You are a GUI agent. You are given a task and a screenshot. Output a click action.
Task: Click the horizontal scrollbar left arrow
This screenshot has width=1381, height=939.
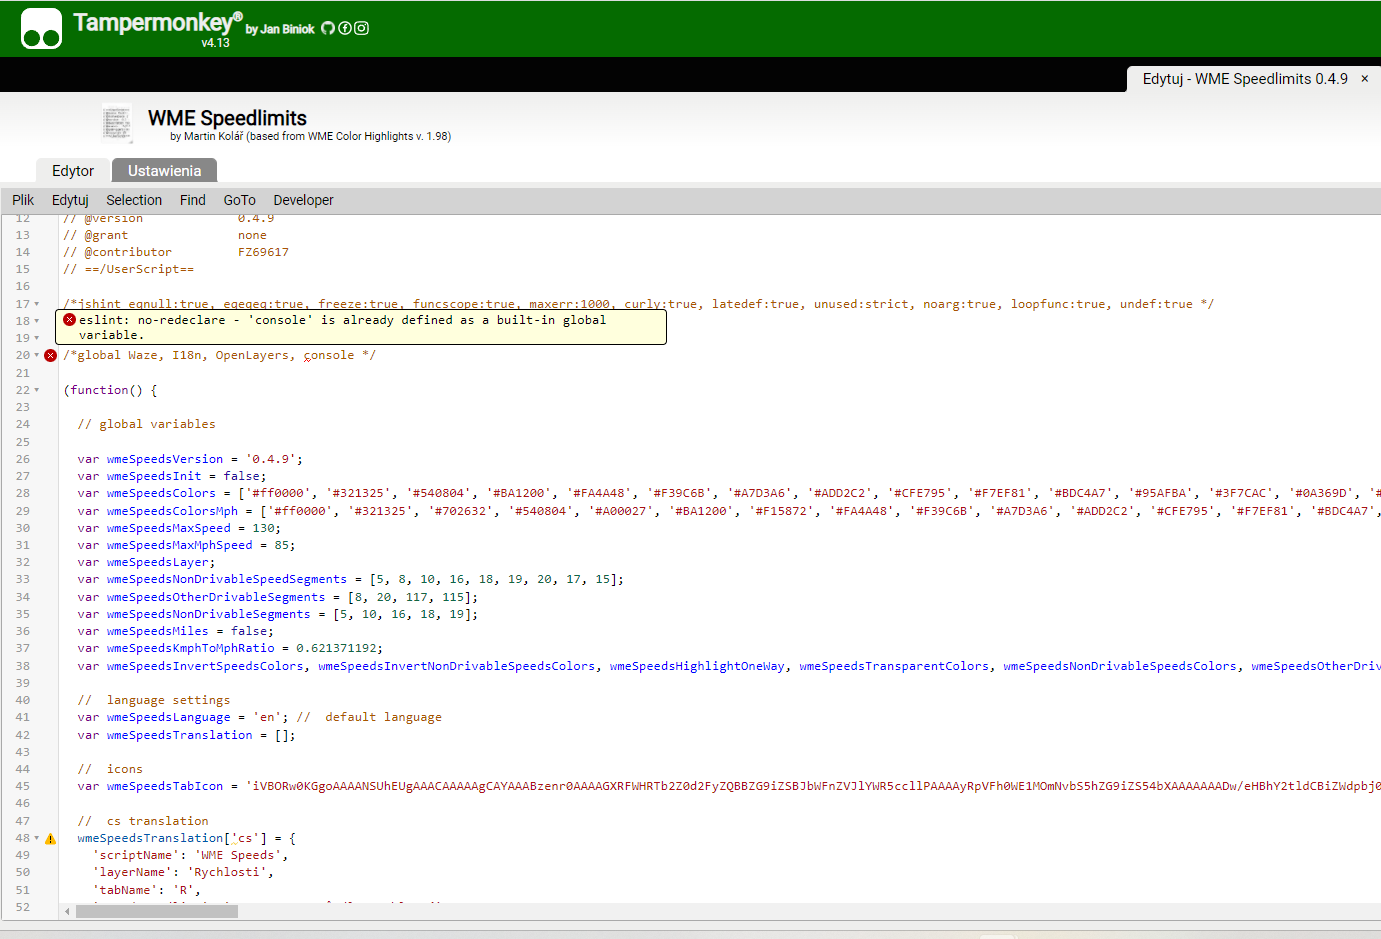coord(67,911)
